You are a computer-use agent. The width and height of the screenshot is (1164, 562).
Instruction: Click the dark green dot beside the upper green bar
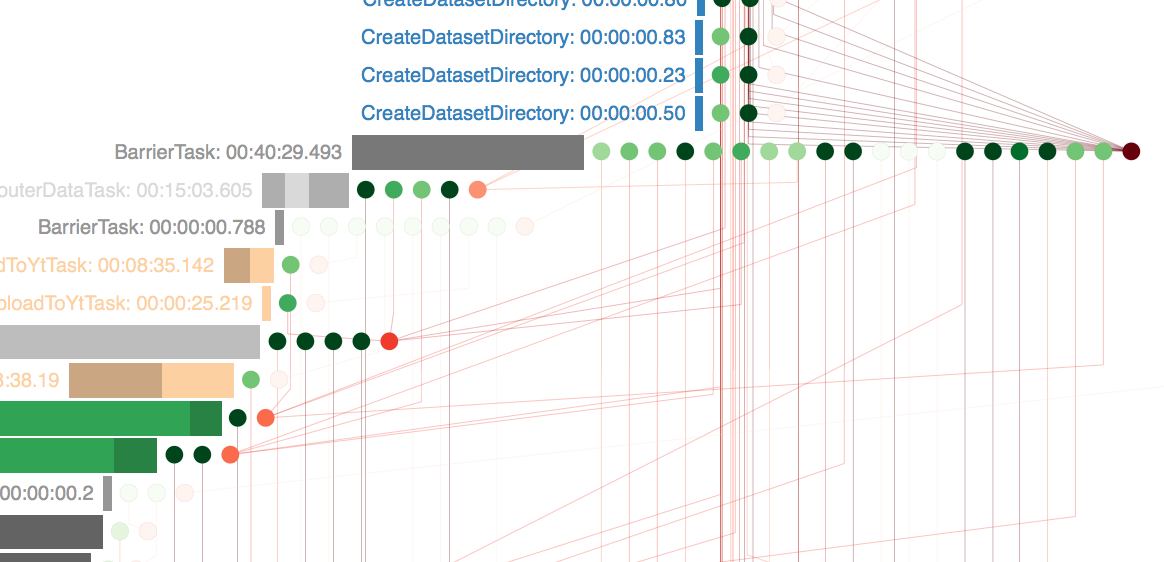tap(238, 418)
